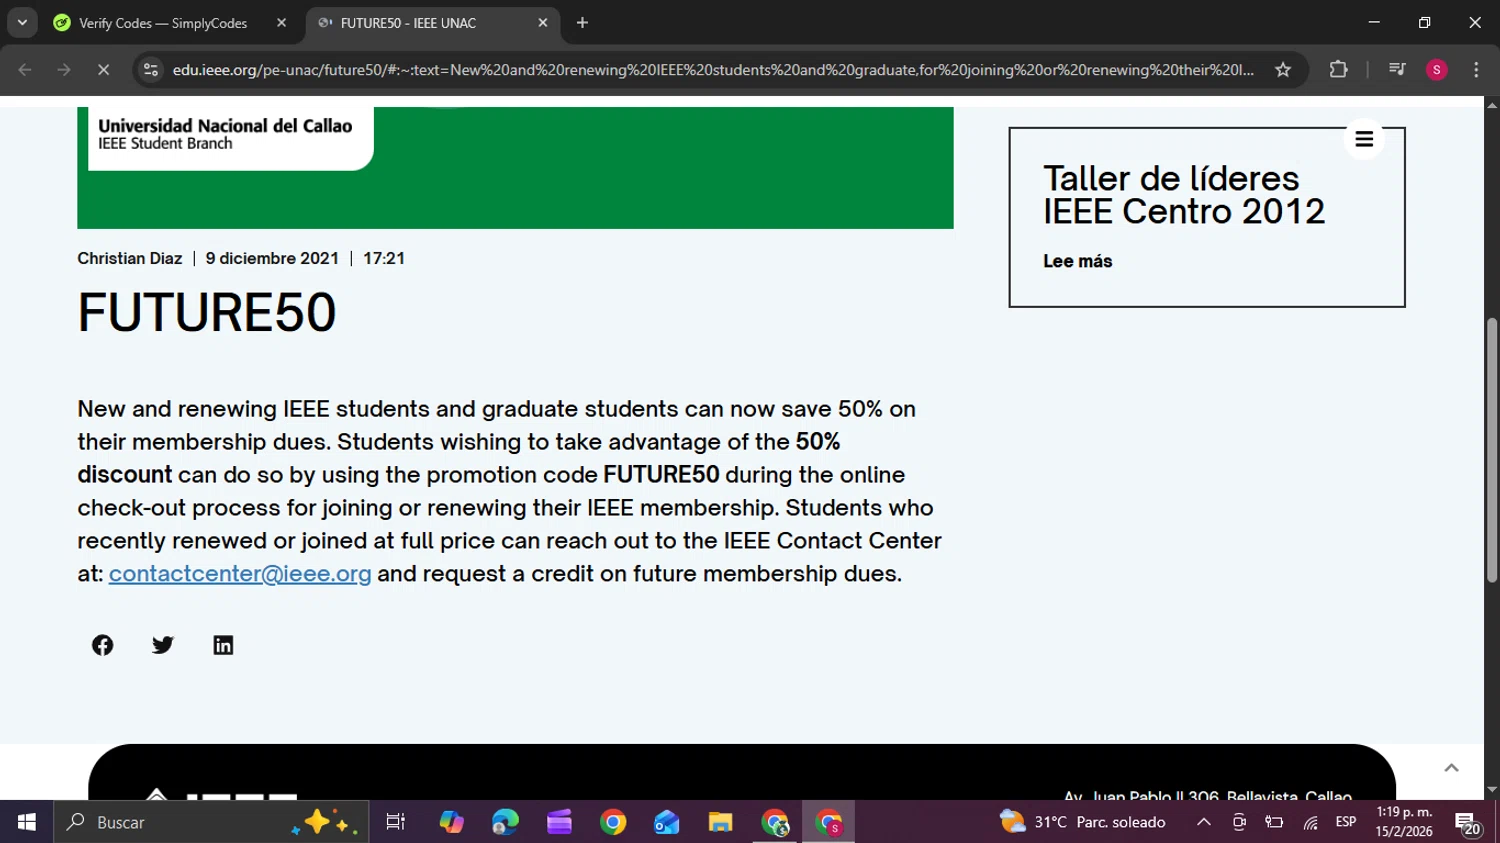1500x843 pixels.
Task: Close the FUTURE50 - IEEE UNAC tab
Action: tap(543, 23)
